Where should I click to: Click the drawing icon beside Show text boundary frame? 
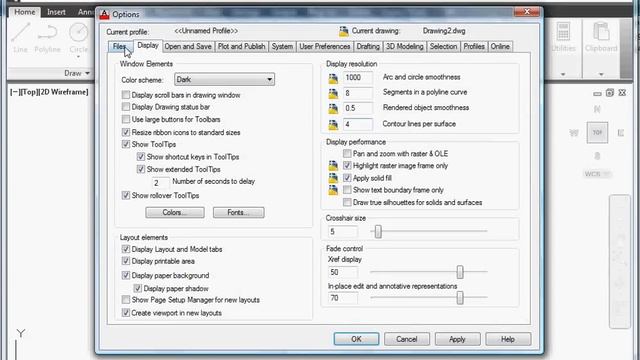click(x=333, y=190)
